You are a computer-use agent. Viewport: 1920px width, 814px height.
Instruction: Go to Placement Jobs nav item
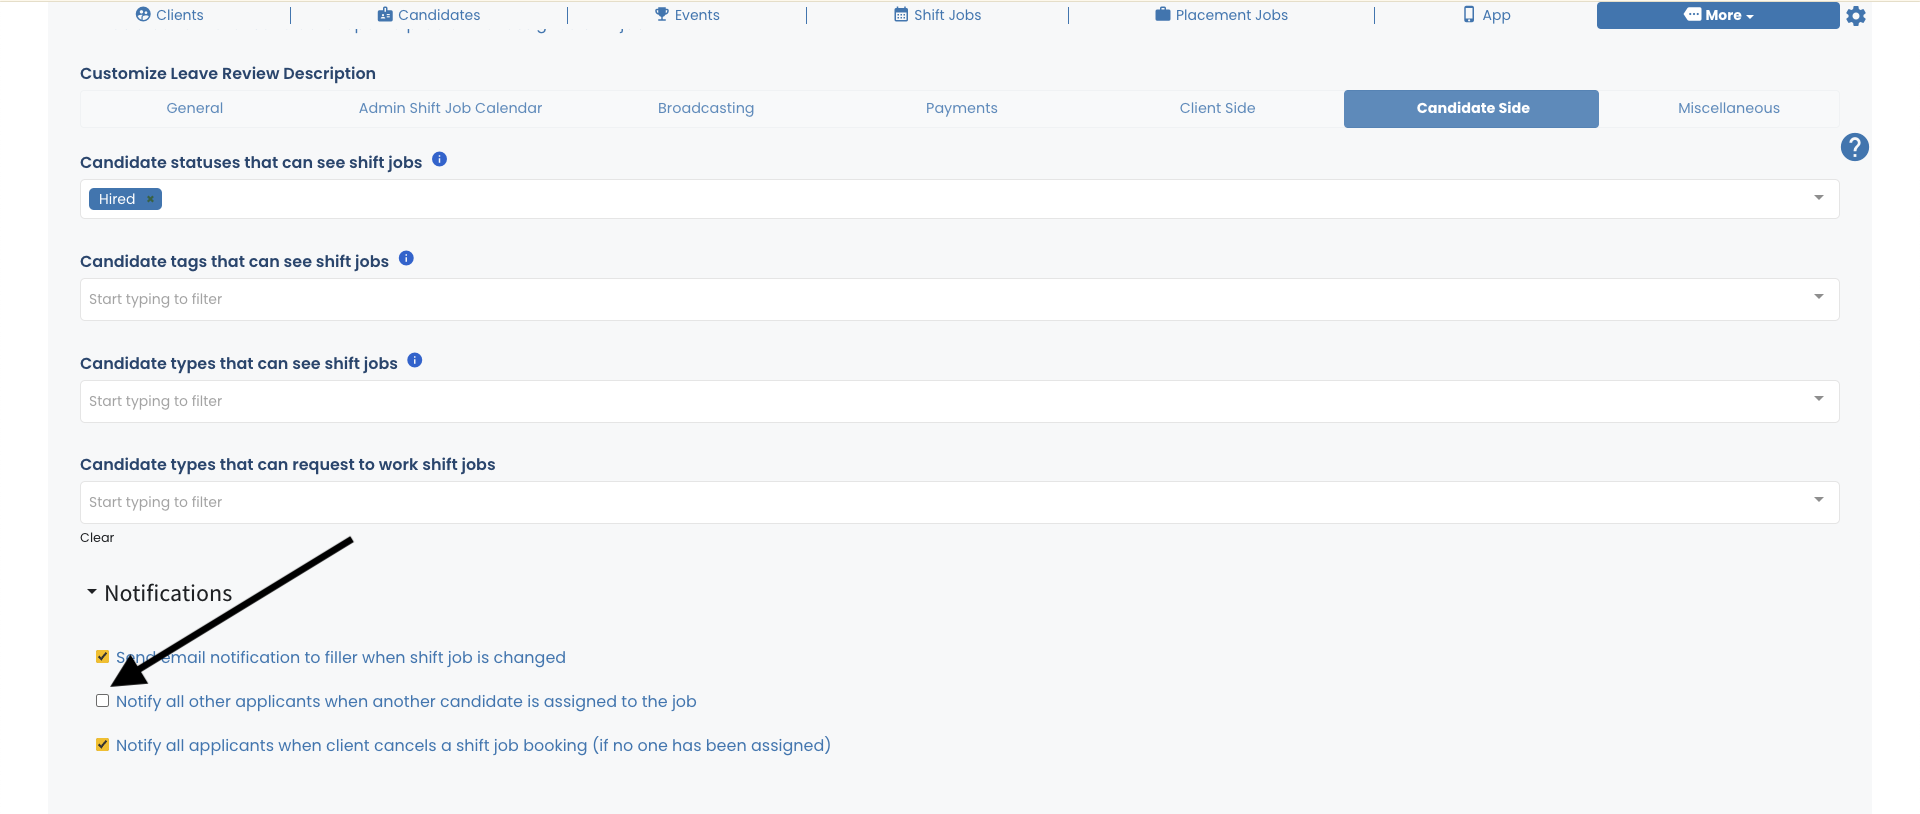(x=1221, y=15)
